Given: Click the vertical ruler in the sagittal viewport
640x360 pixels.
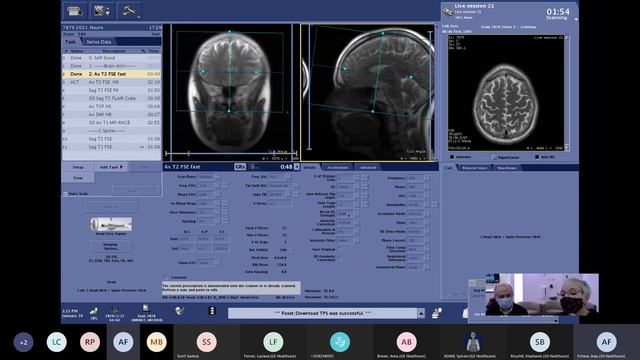Looking at the screenshot, I should pos(309,87).
